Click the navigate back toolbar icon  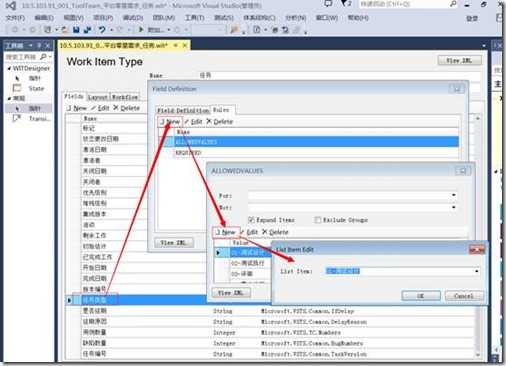point(15,30)
